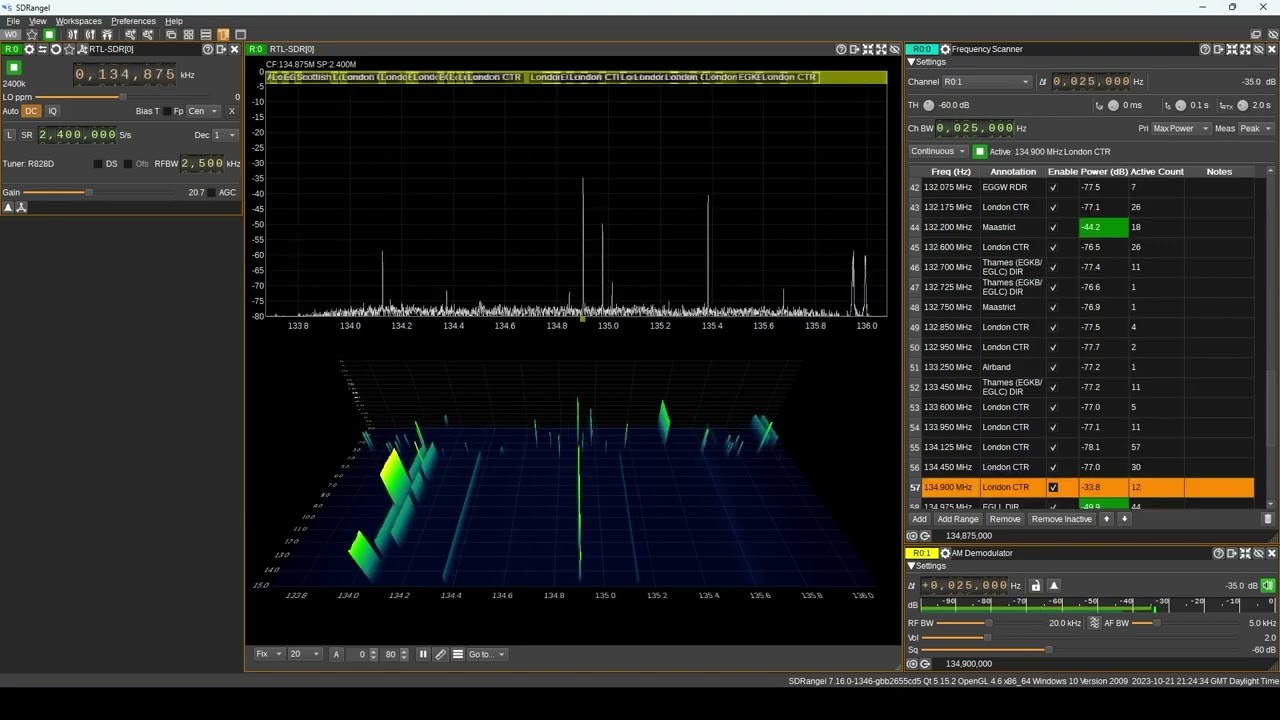Screen dimensions: 1280x720
Task: Open the RTL-SDR device settings gear icon
Action: pos(29,49)
